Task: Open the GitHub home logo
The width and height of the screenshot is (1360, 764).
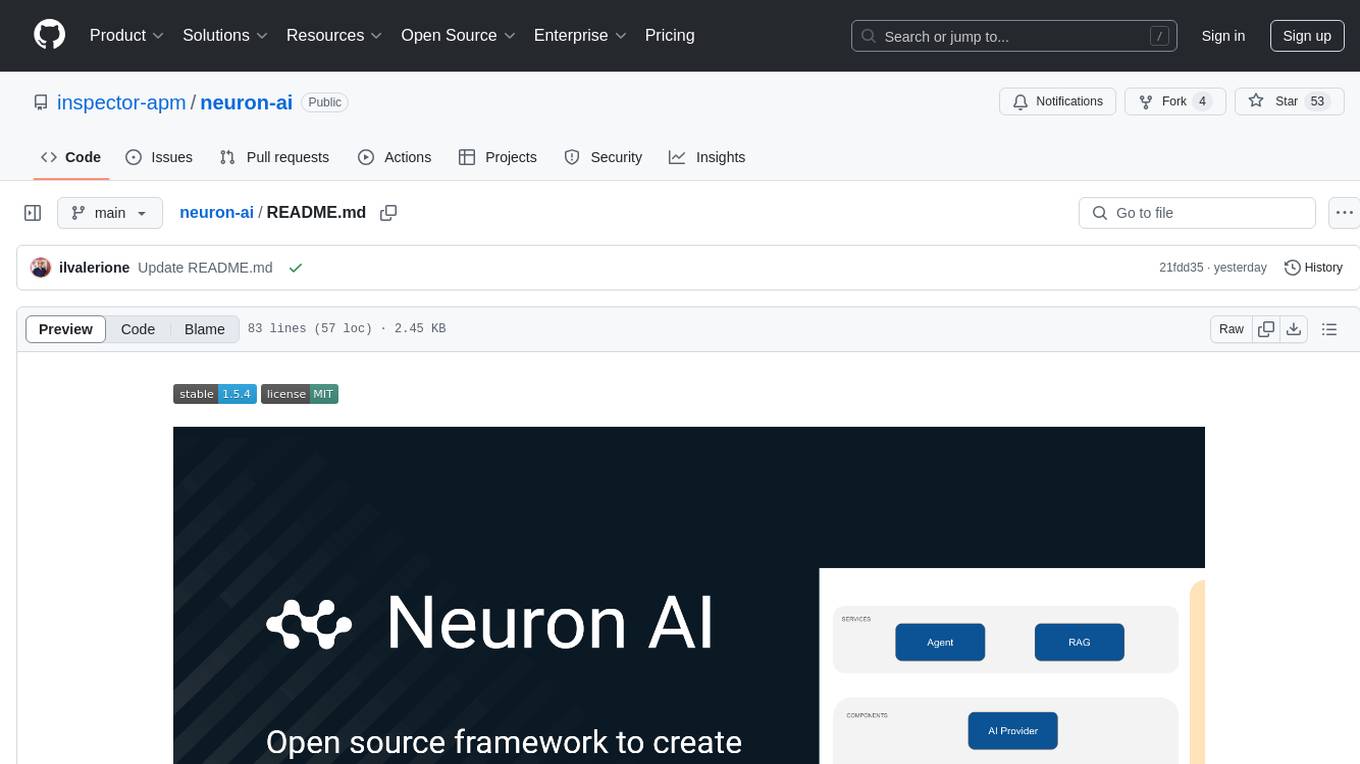Action: coord(50,35)
